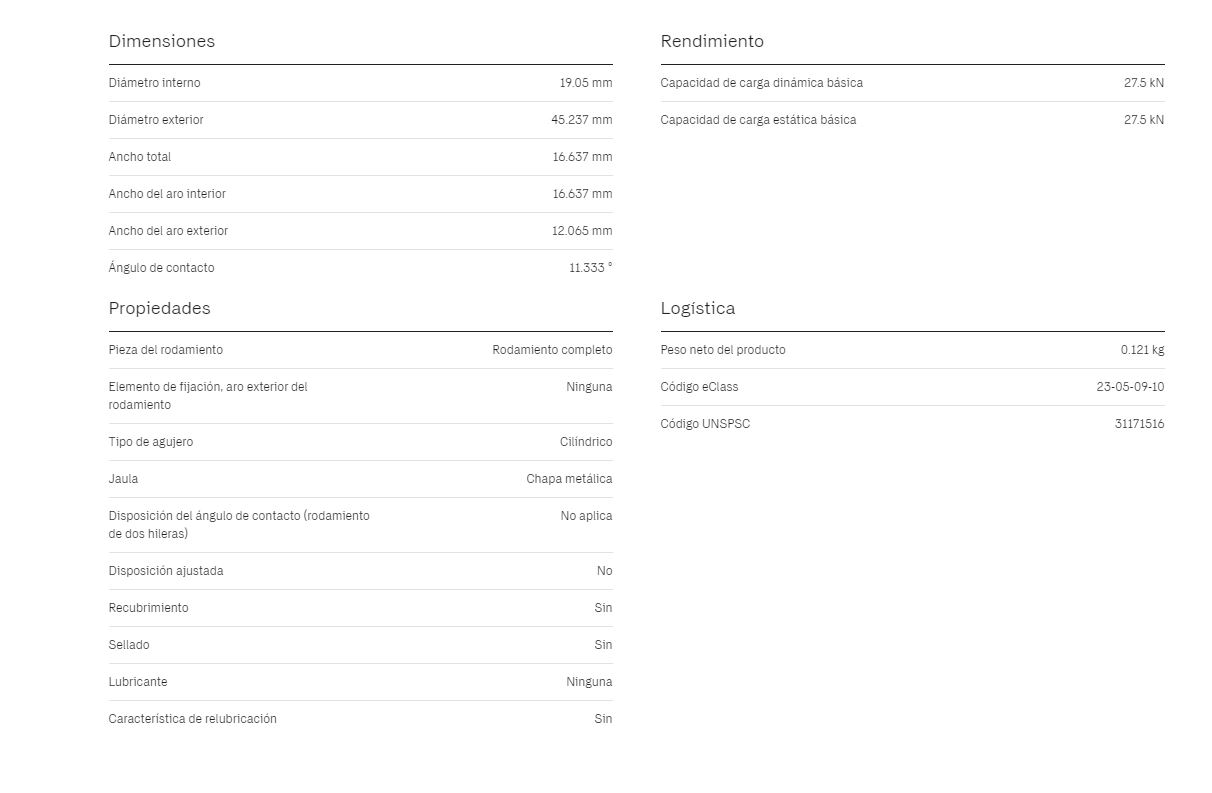Select the Logística section heading
The width and height of the screenshot is (1212, 793).
click(x=697, y=308)
